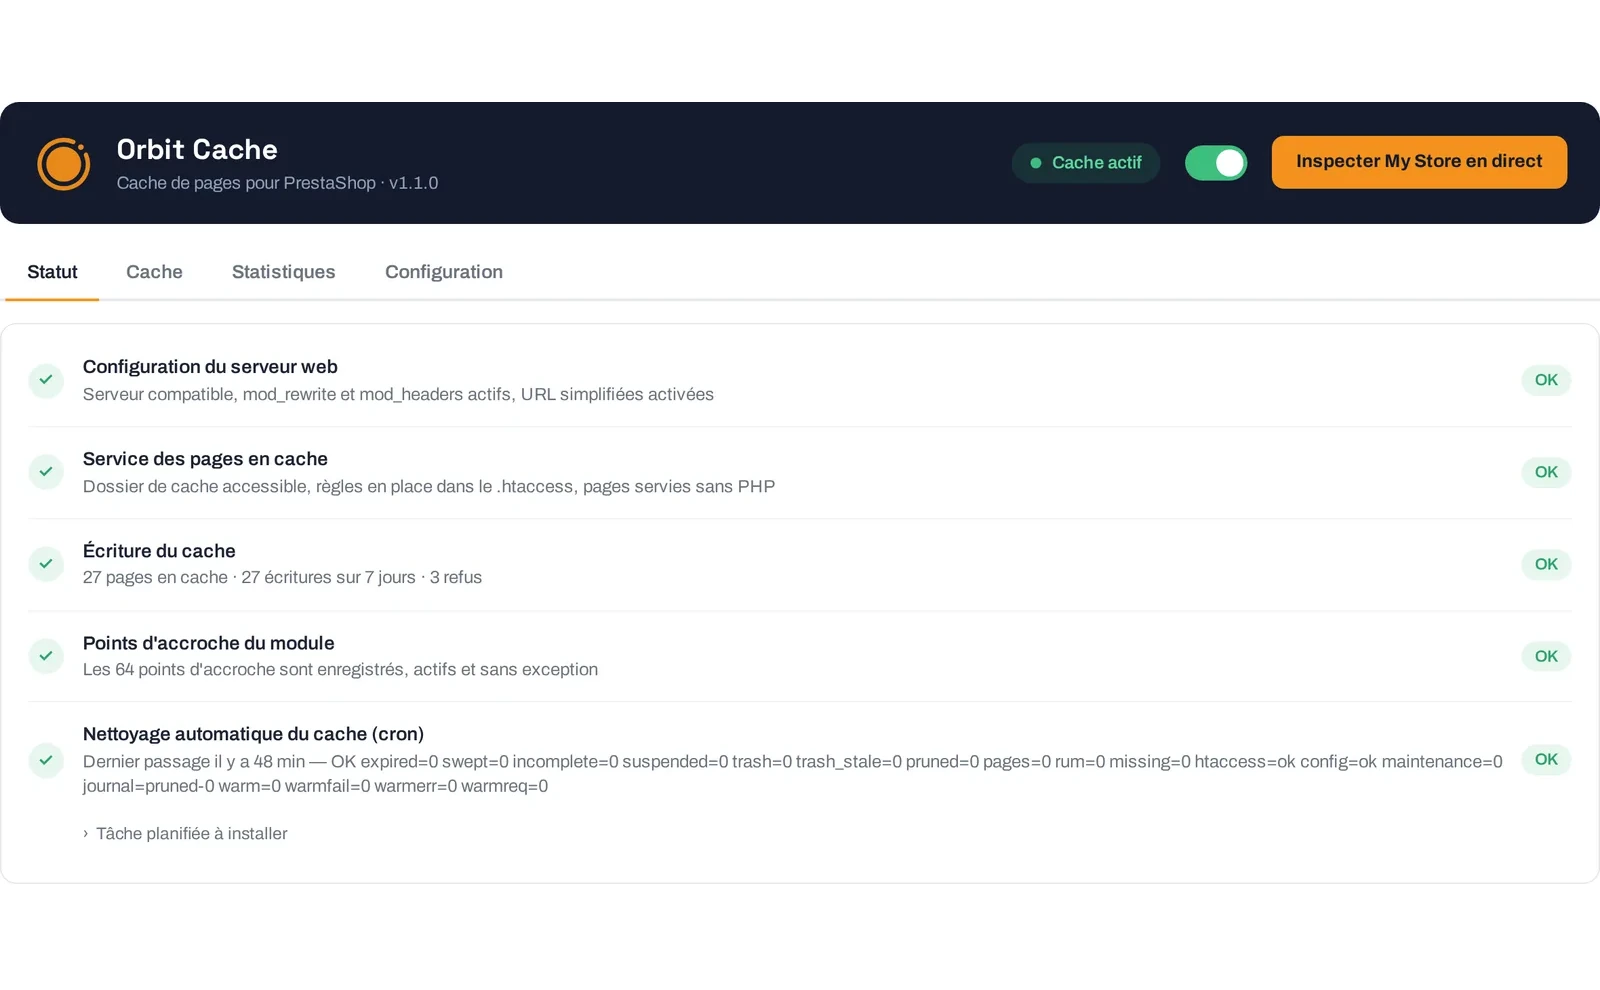Click the checkmark icon beside Nettoyage automatique du cache
The height and width of the screenshot is (990, 1600).
46,760
